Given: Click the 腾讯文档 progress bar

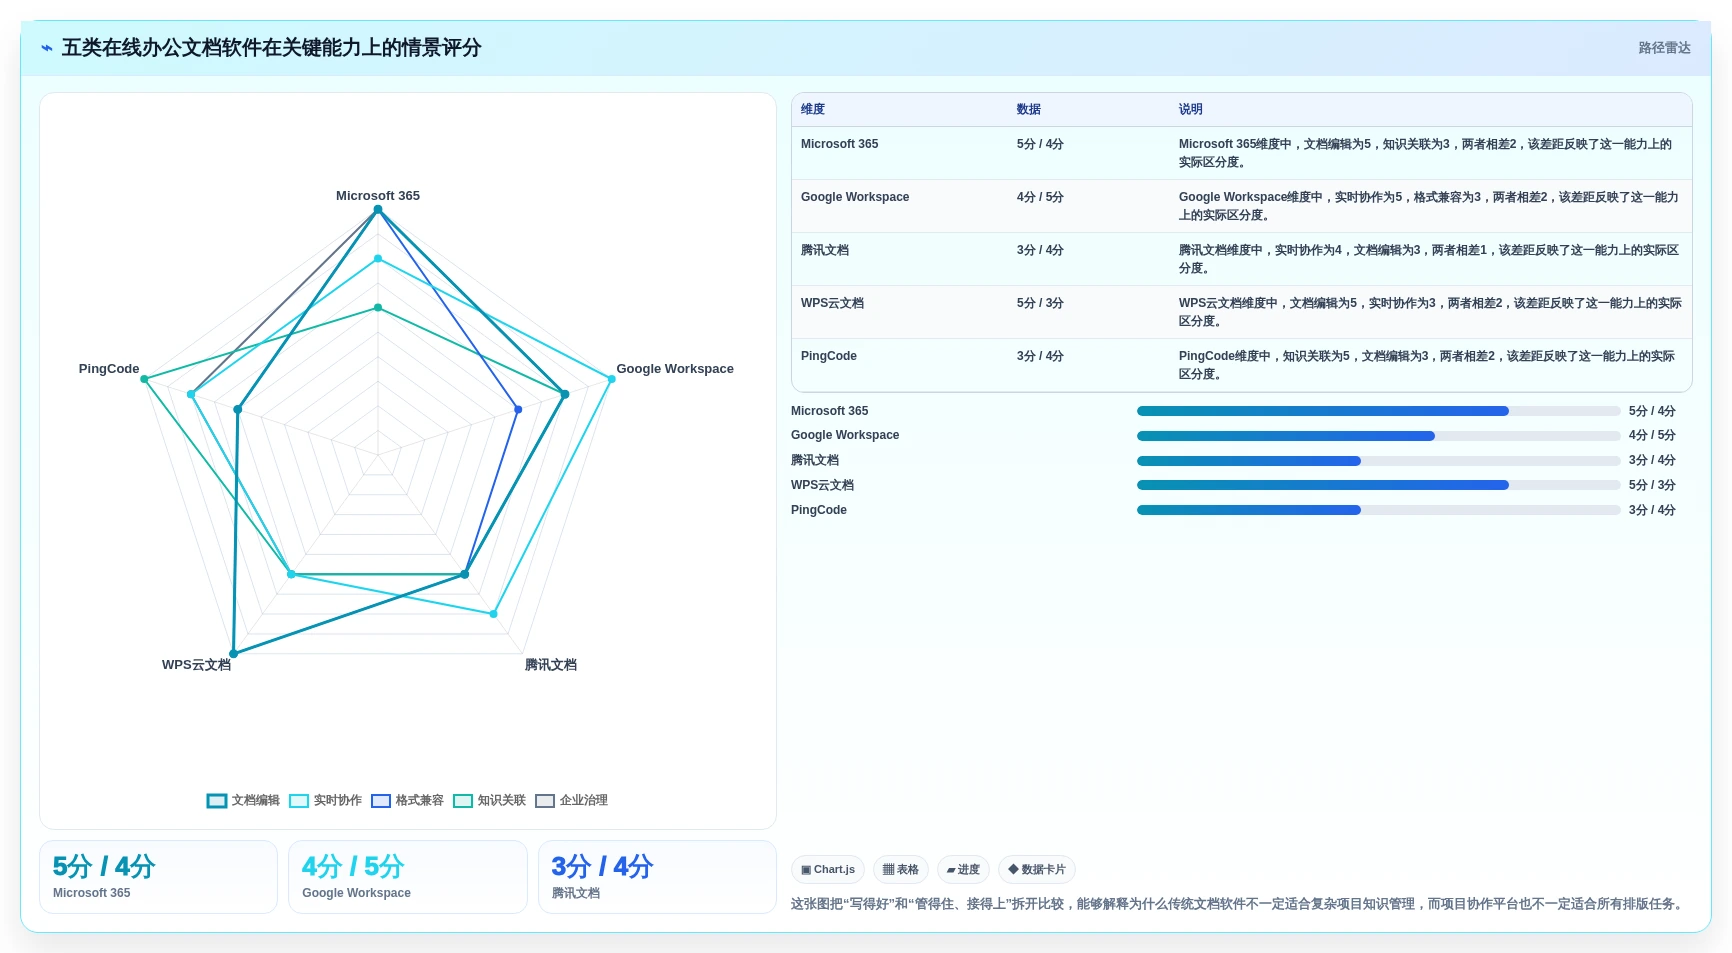Looking at the screenshot, I should [1378, 461].
